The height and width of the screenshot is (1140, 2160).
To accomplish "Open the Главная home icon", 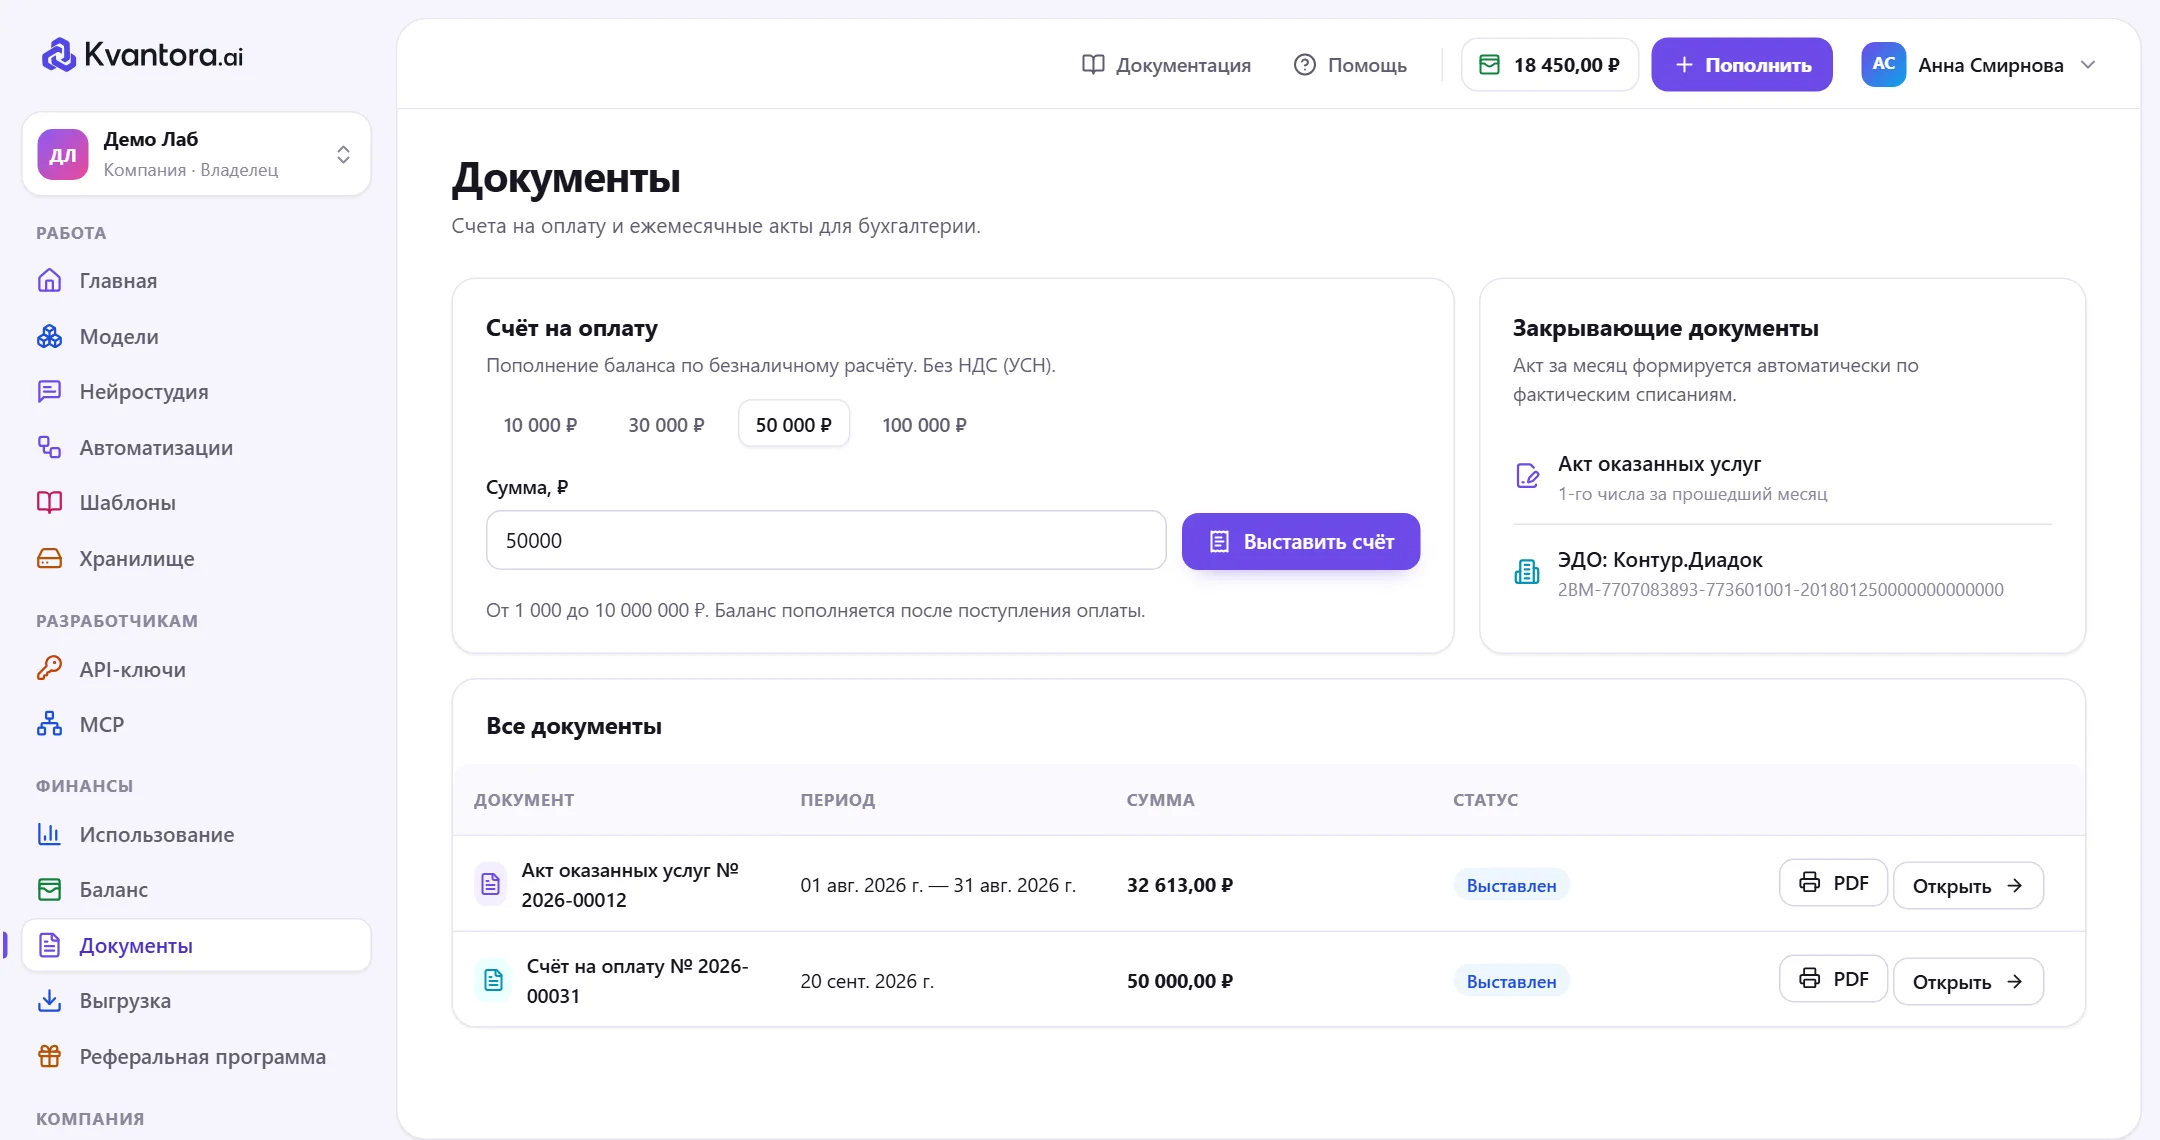I will (49, 281).
